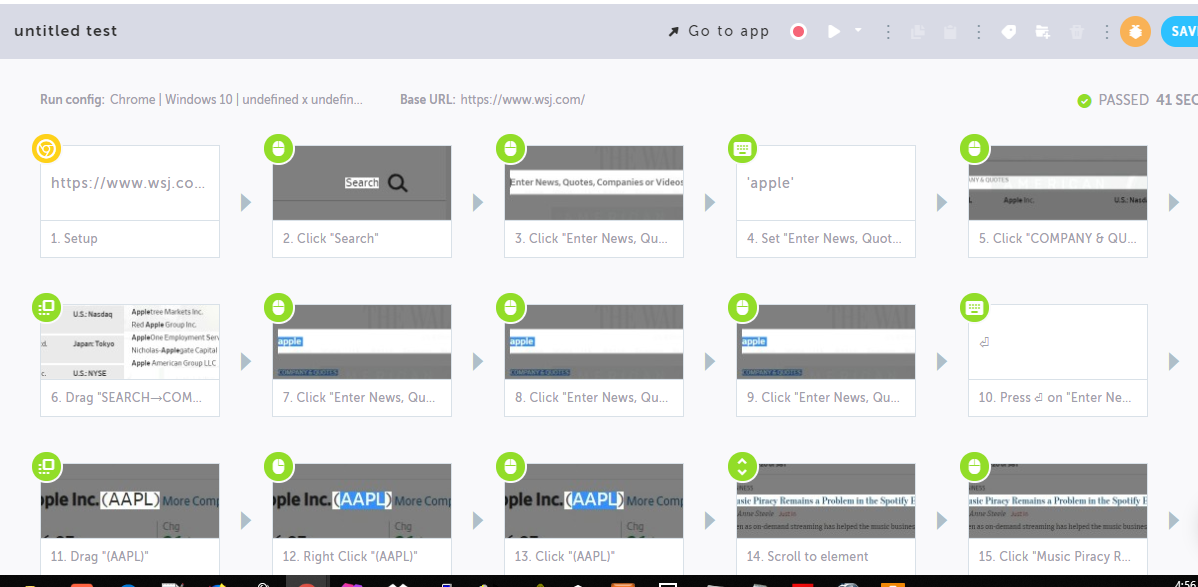
Task: Run the test with the Play button
Action: point(834,31)
